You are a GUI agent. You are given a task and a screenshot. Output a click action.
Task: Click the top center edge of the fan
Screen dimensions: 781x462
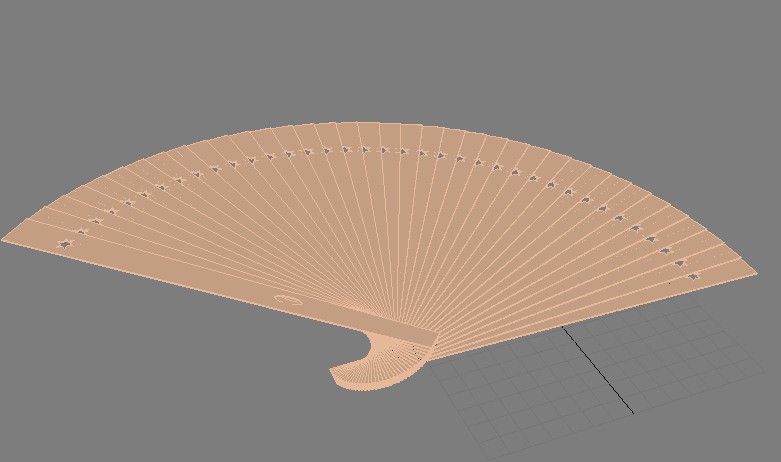(370, 124)
